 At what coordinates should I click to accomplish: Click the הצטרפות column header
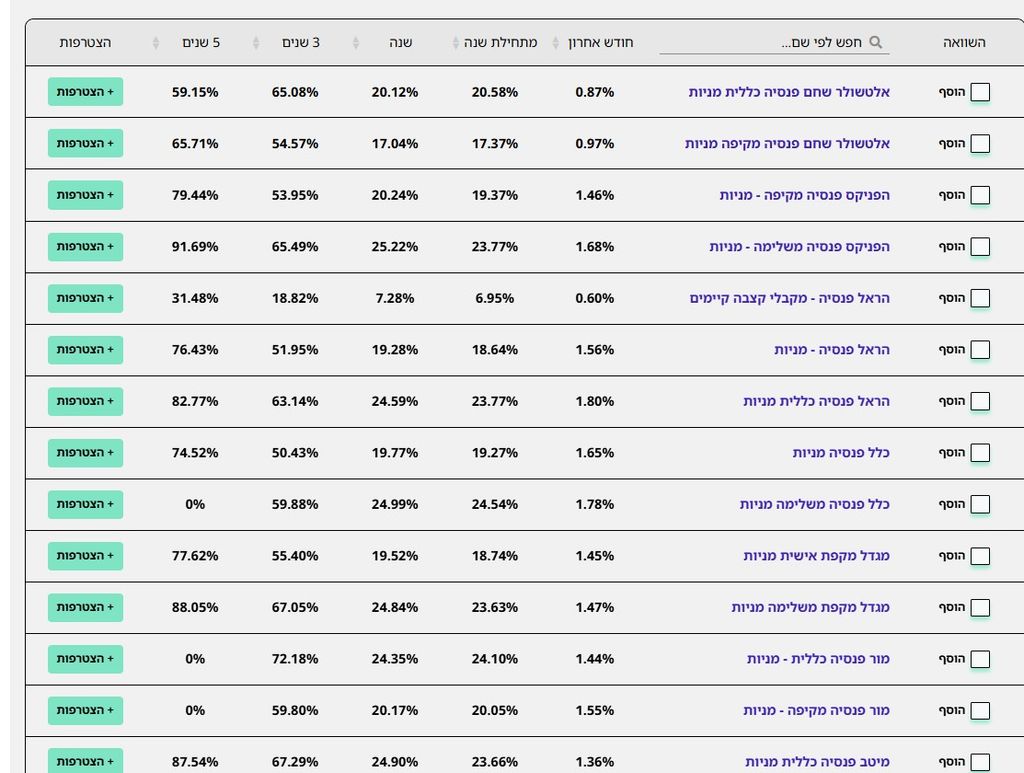click(85, 42)
